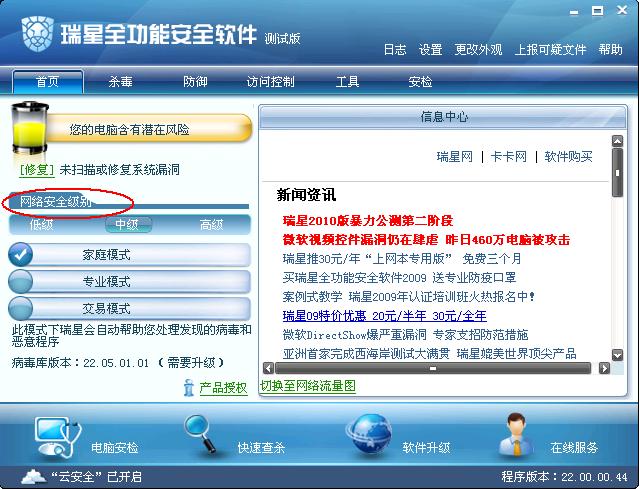Image resolution: width=639 pixels, height=489 pixels.
Task: Open 上报可疑文件 option
Action: (x=550, y=50)
